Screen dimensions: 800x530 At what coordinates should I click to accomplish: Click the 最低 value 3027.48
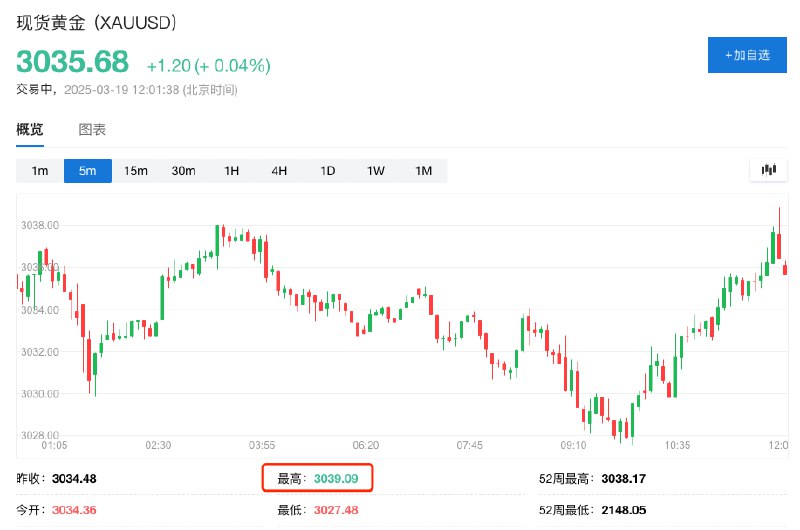336,510
